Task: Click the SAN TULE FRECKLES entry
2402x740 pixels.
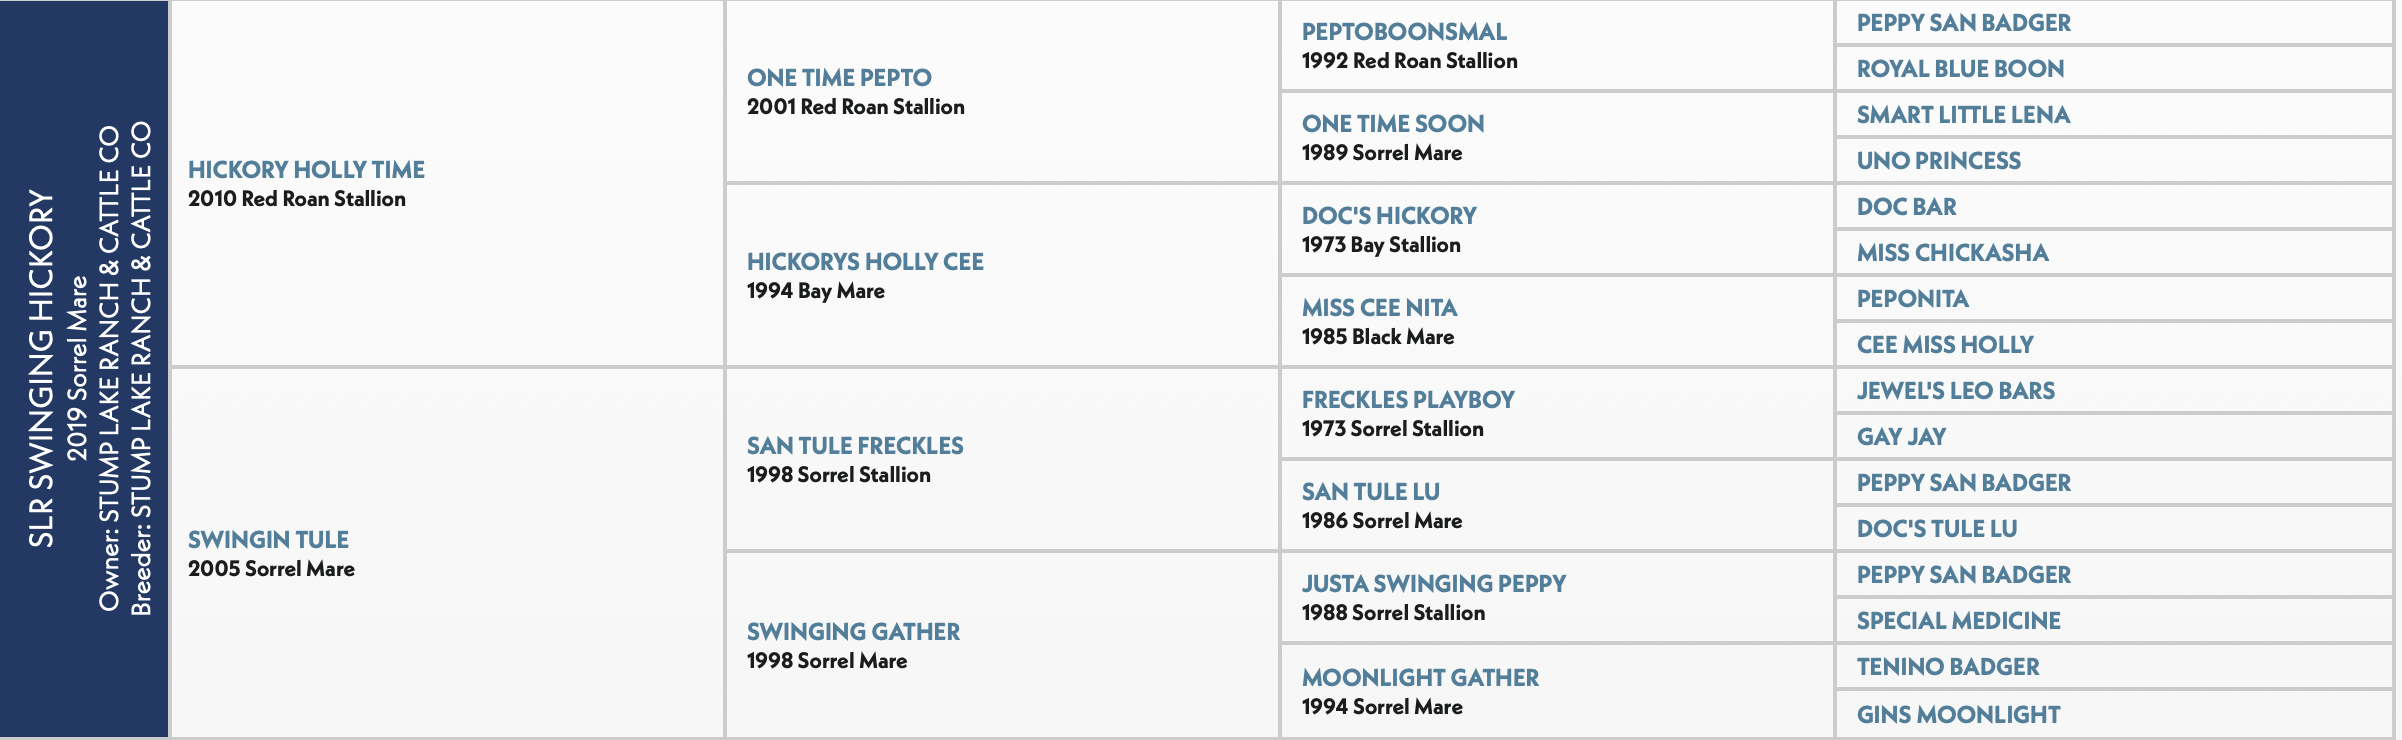Action: click(x=855, y=446)
